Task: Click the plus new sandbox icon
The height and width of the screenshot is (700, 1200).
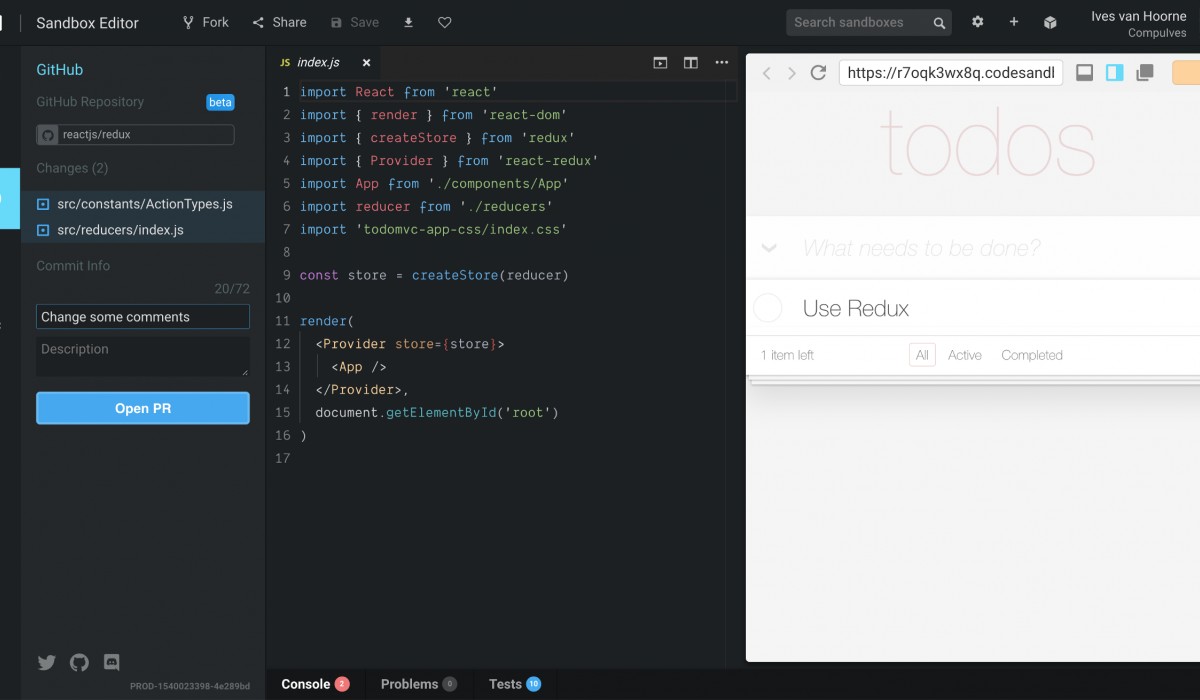Action: point(1014,22)
